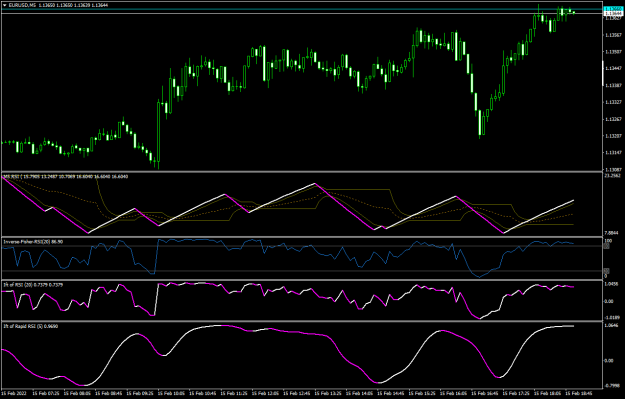Click the 15 Feb 16:05 time label

coord(454,393)
